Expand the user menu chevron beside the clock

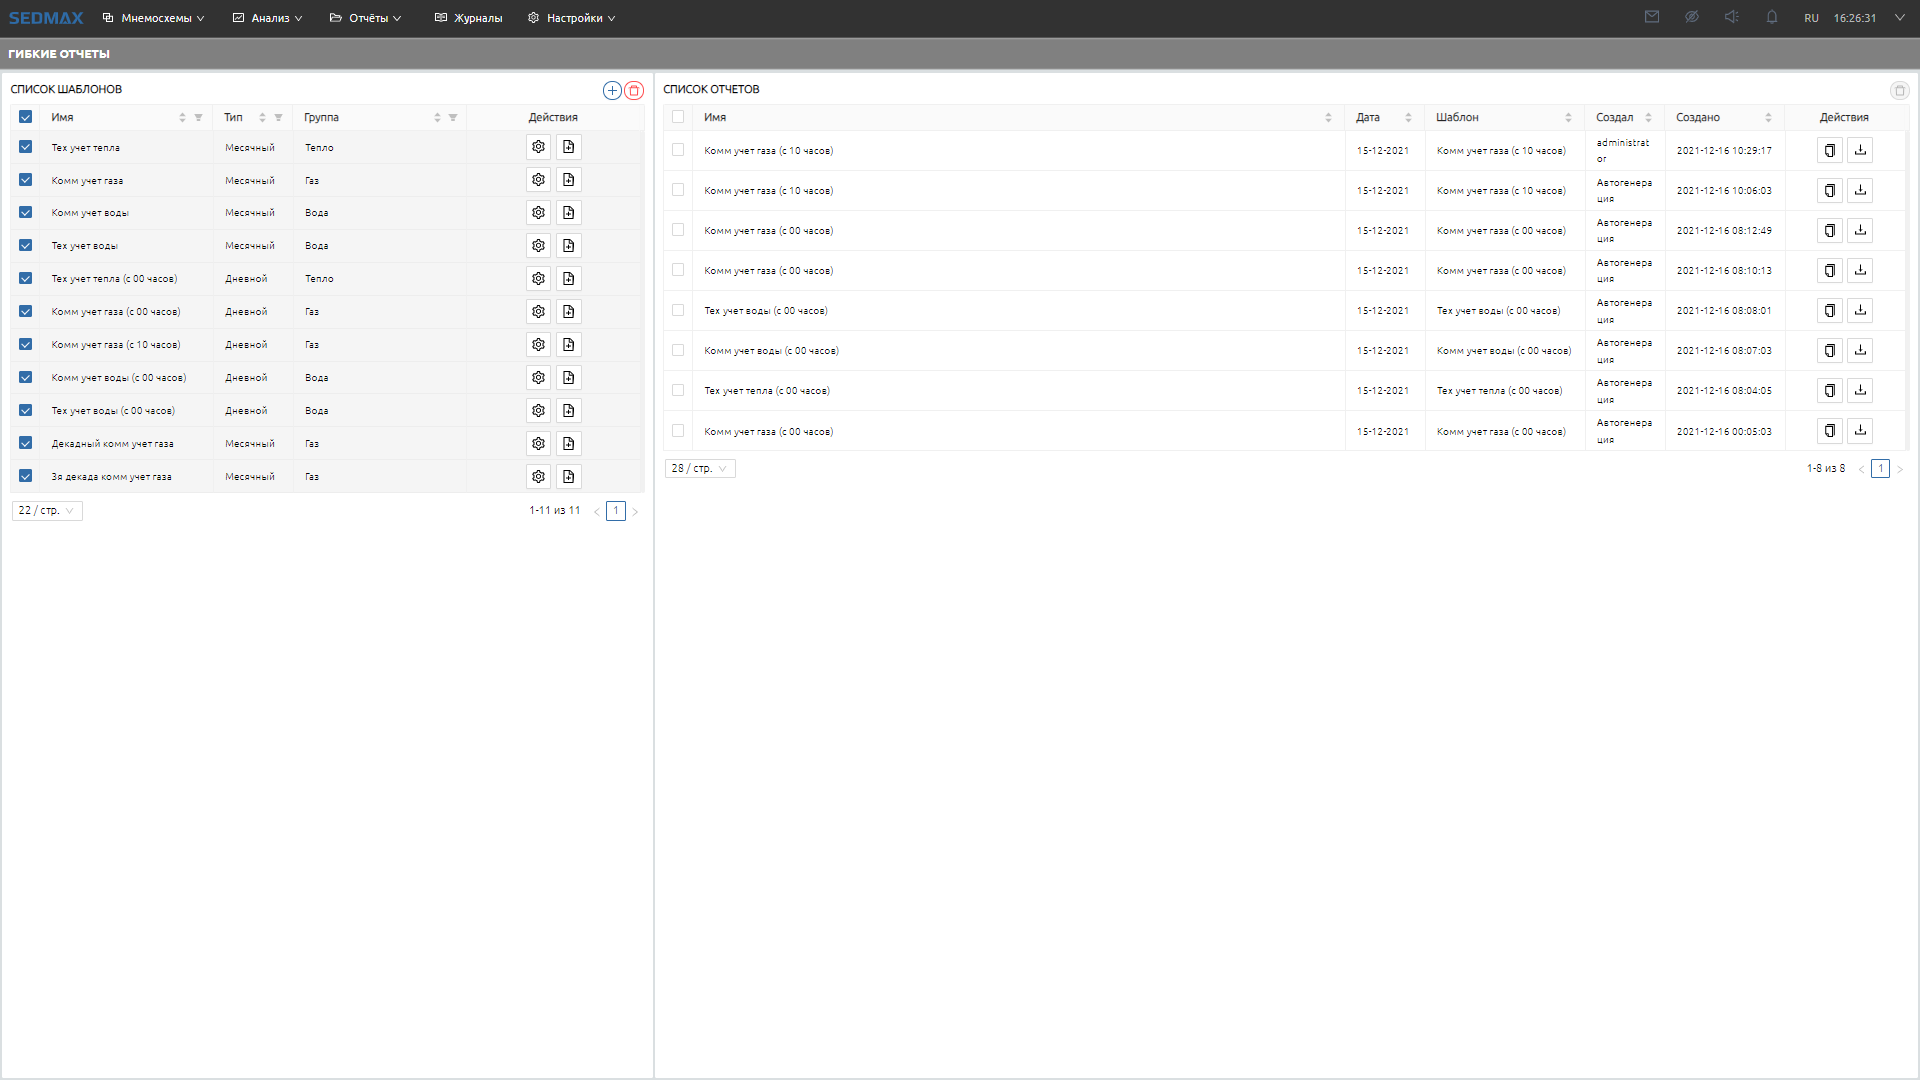click(1899, 17)
